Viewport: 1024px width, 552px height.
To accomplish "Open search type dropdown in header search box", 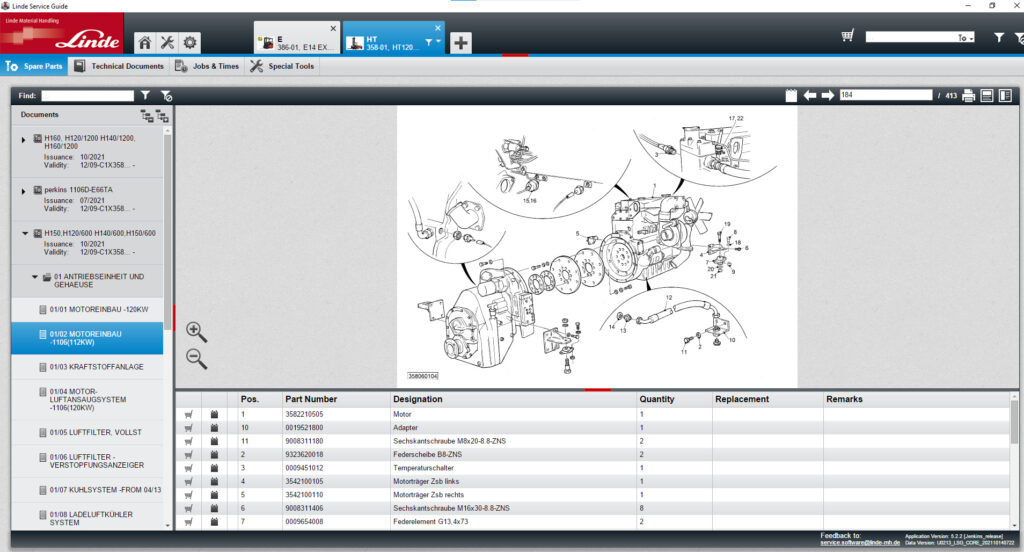I will [965, 38].
